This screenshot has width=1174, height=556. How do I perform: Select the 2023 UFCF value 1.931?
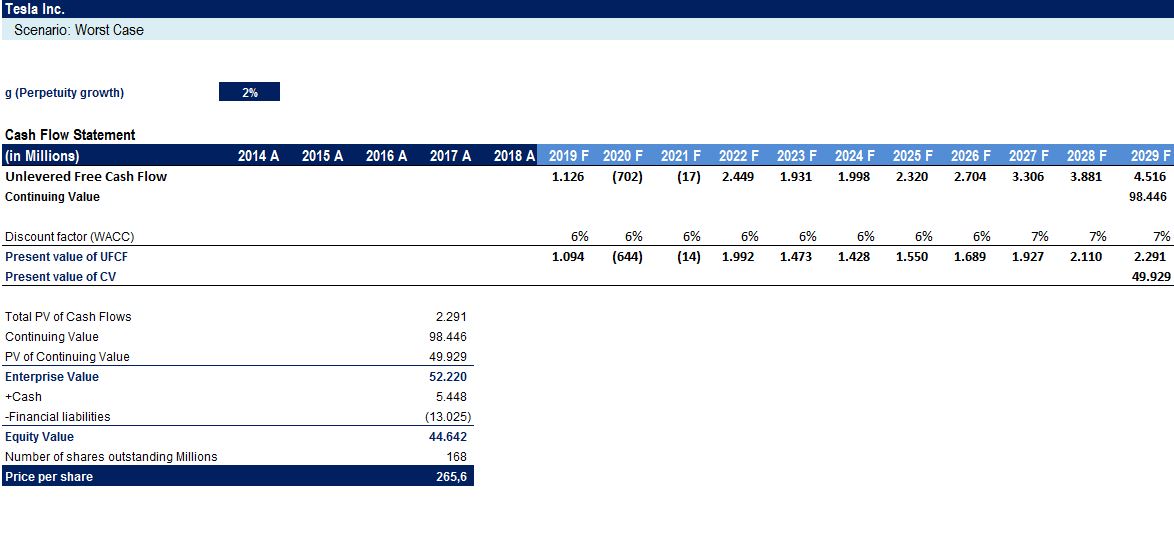tap(796, 177)
